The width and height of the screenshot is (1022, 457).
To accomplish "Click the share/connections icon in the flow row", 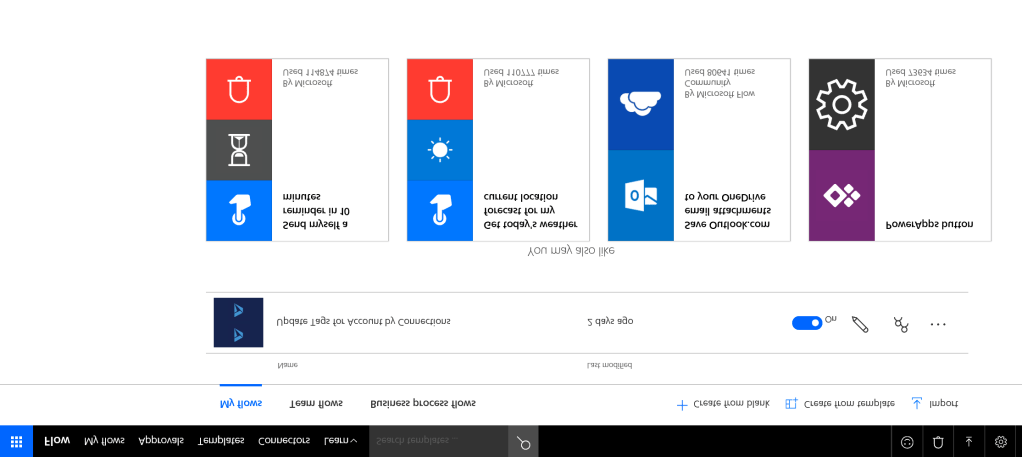I will 900,324.
